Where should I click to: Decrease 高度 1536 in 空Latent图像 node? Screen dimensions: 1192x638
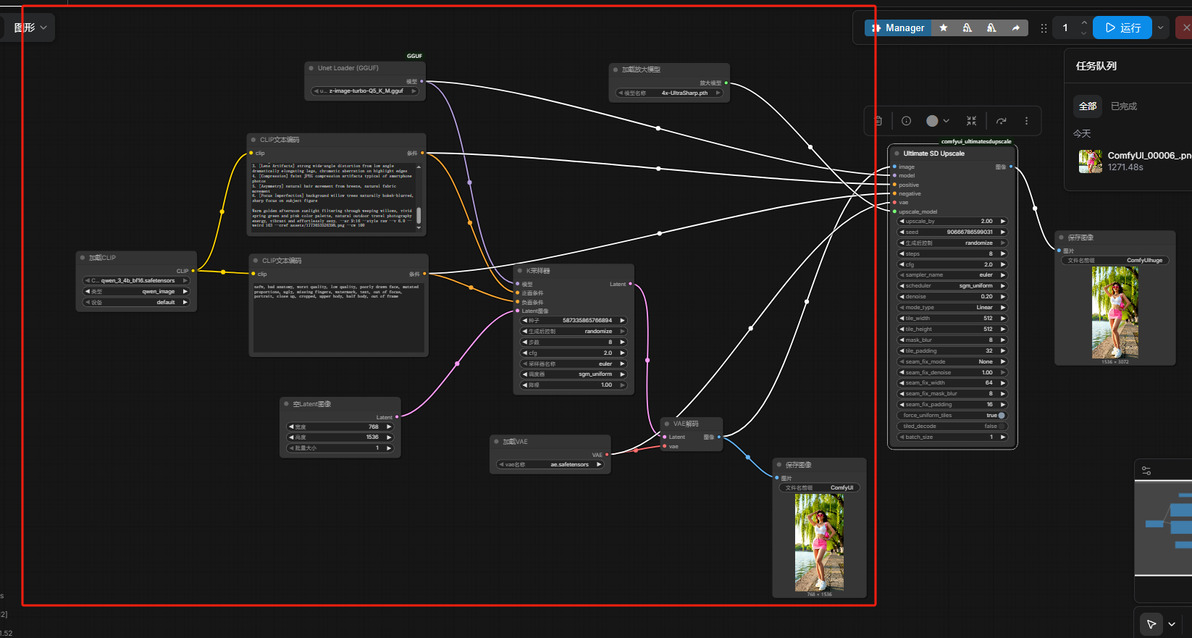coord(291,437)
